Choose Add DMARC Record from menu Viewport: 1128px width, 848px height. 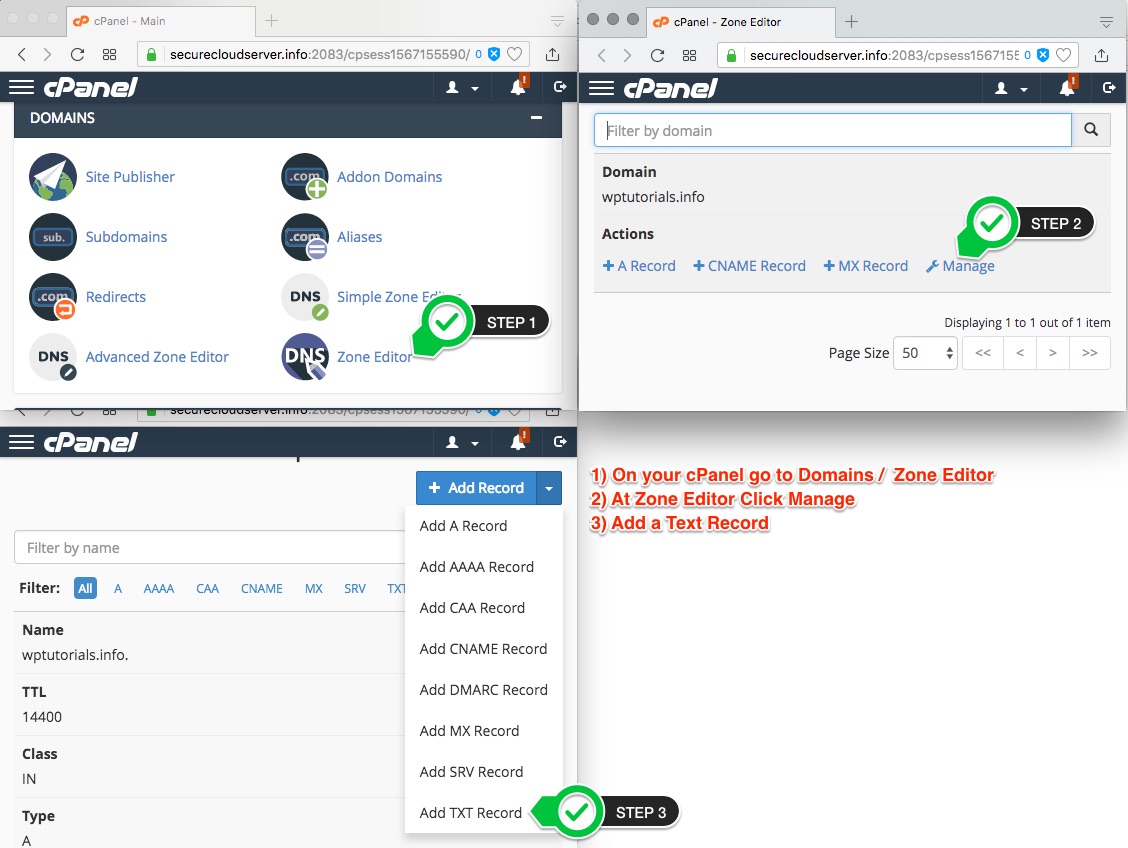click(x=483, y=690)
